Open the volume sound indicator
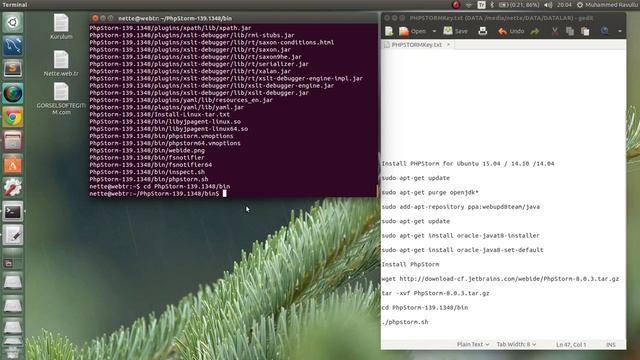 pyautogui.click(x=548, y=5)
